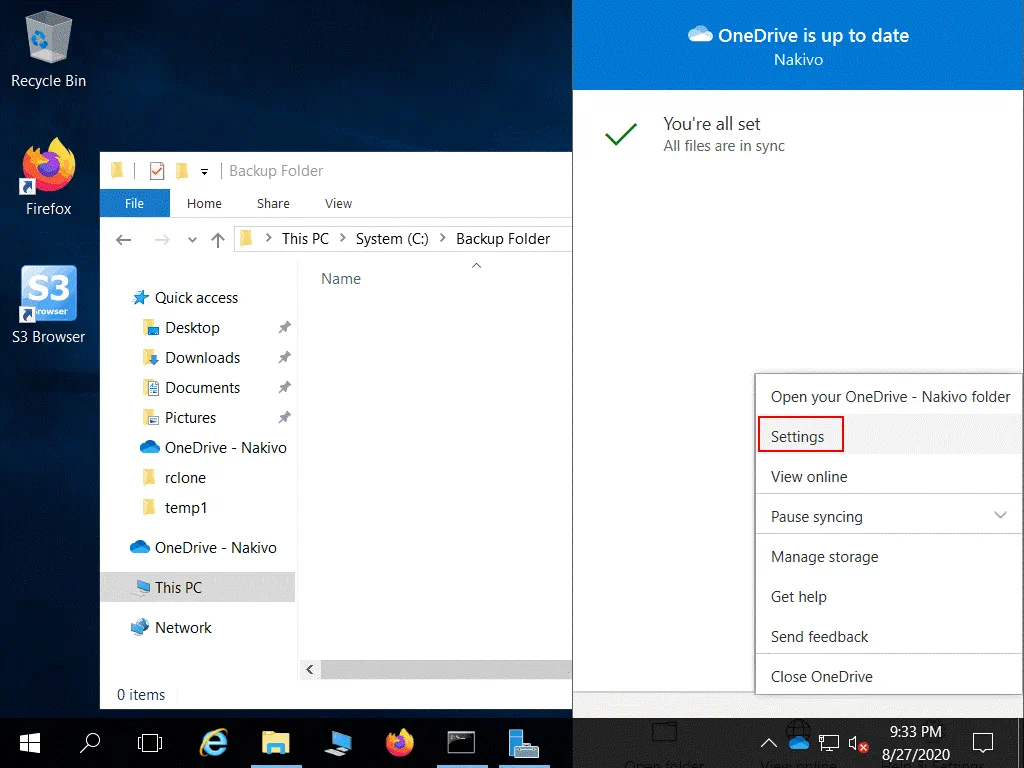The width and height of the screenshot is (1024, 768).
Task: Expand the Pause syncing submenu
Action: point(1000,516)
